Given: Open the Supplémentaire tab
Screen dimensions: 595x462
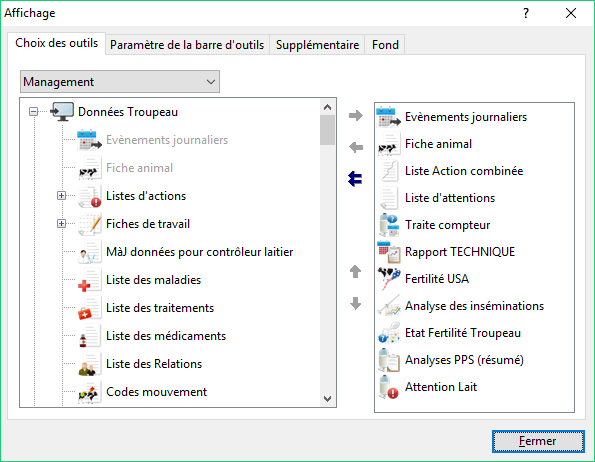Looking at the screenshot, I should (317, 45).
